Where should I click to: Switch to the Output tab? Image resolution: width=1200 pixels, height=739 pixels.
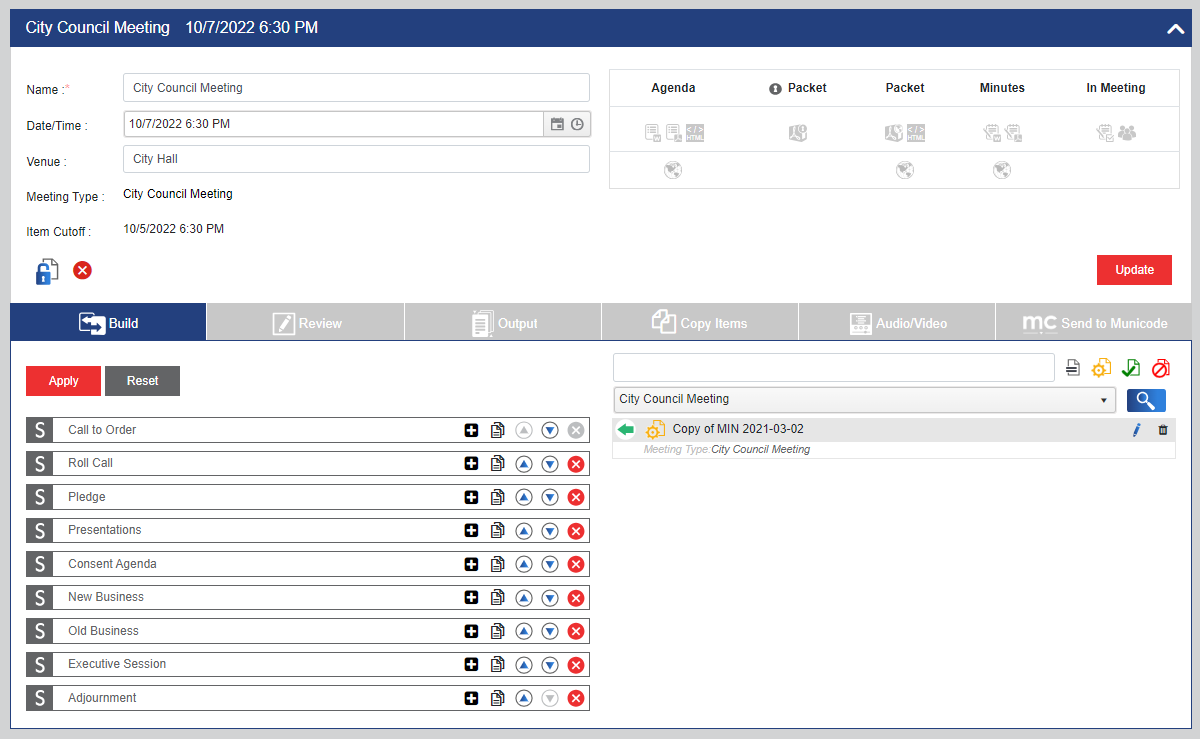(503, 323)
